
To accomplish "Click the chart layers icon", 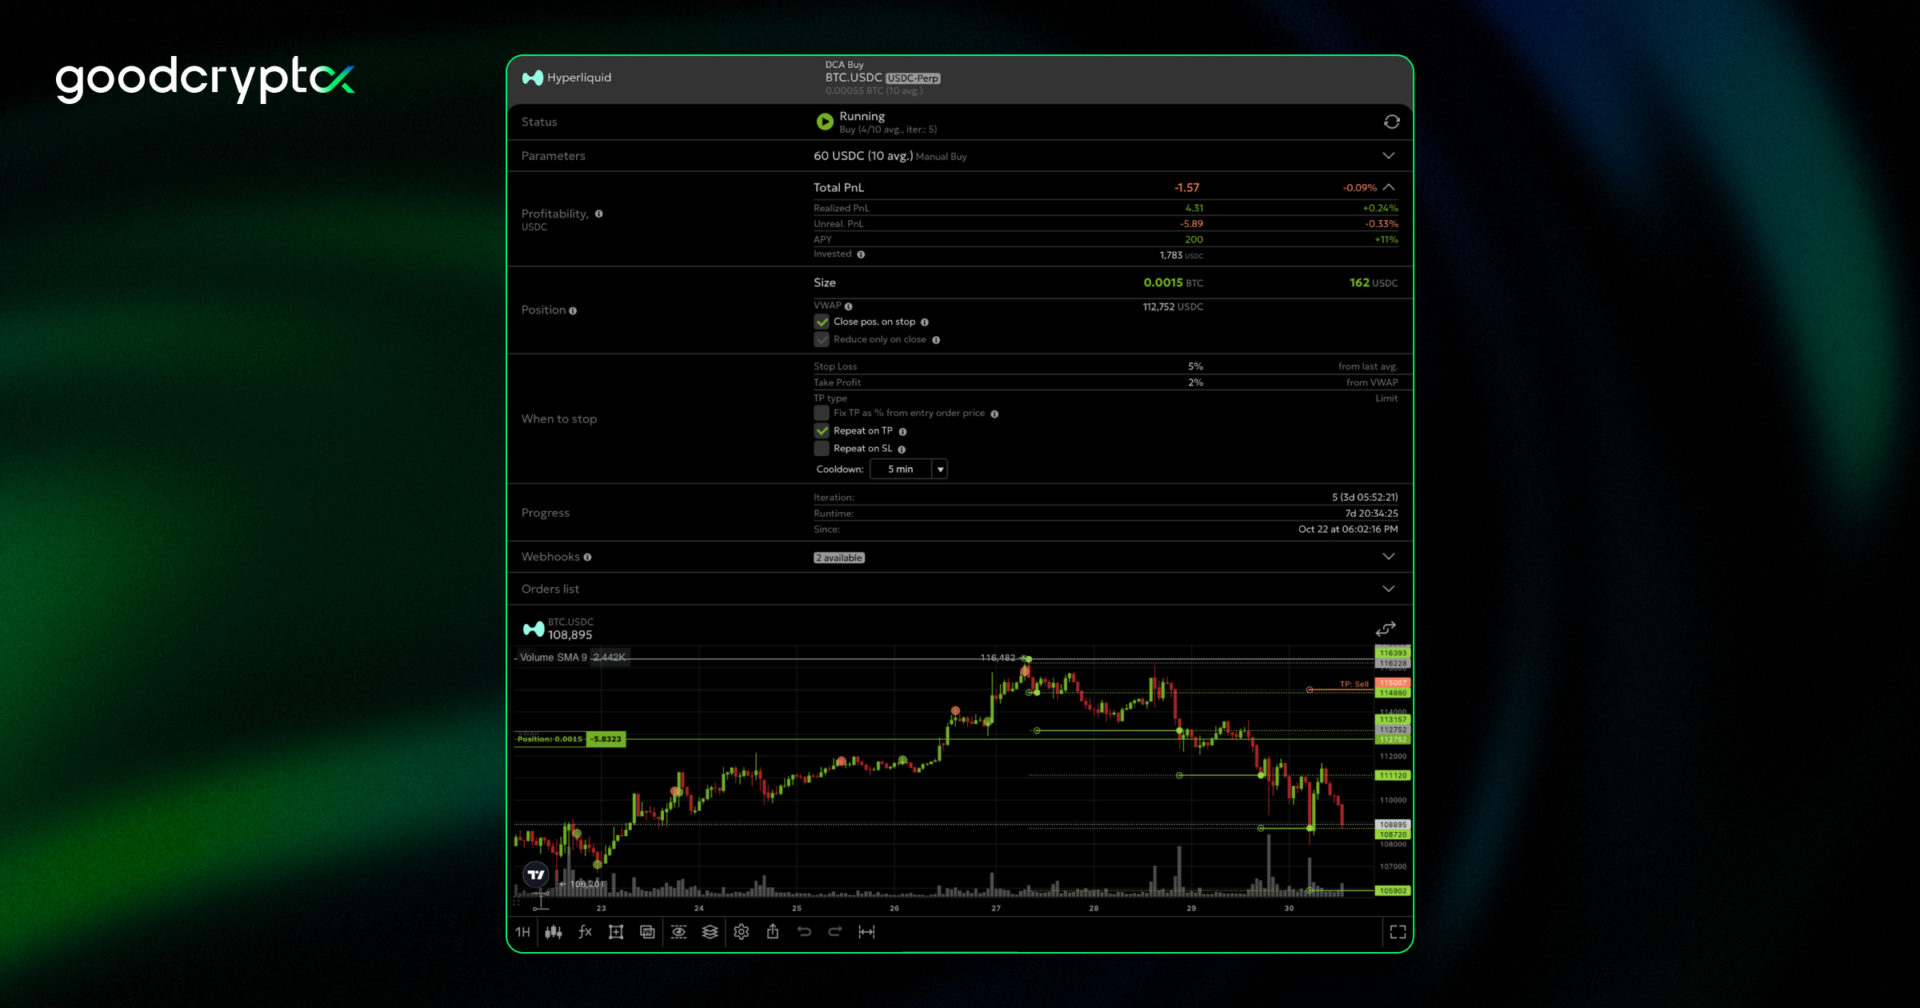I will point(710,932).
